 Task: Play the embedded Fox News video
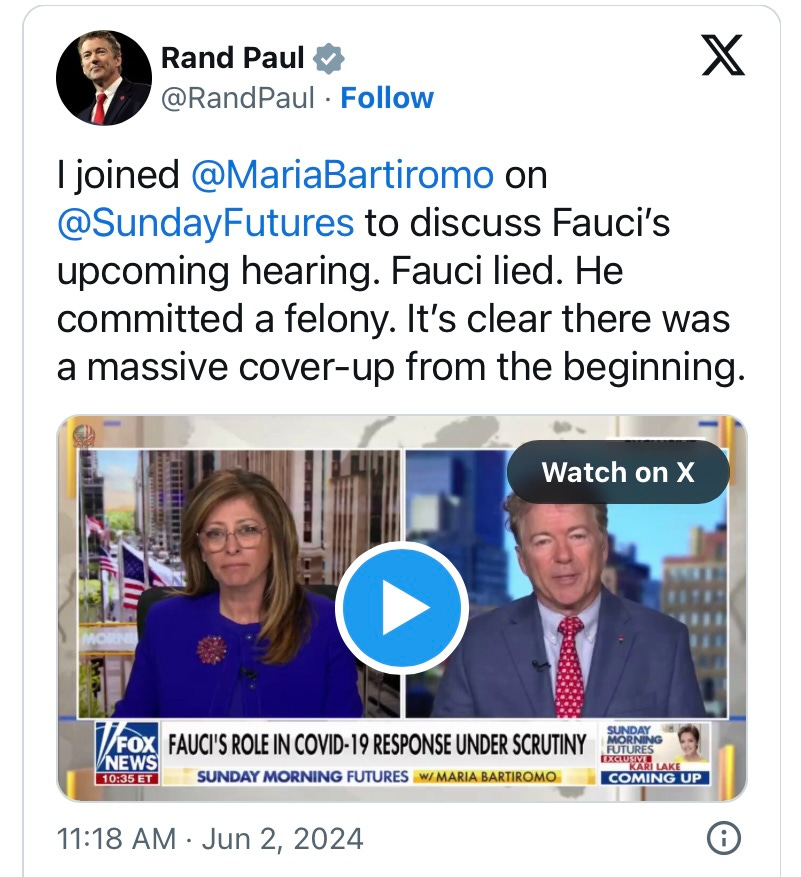tap(402, 607)
